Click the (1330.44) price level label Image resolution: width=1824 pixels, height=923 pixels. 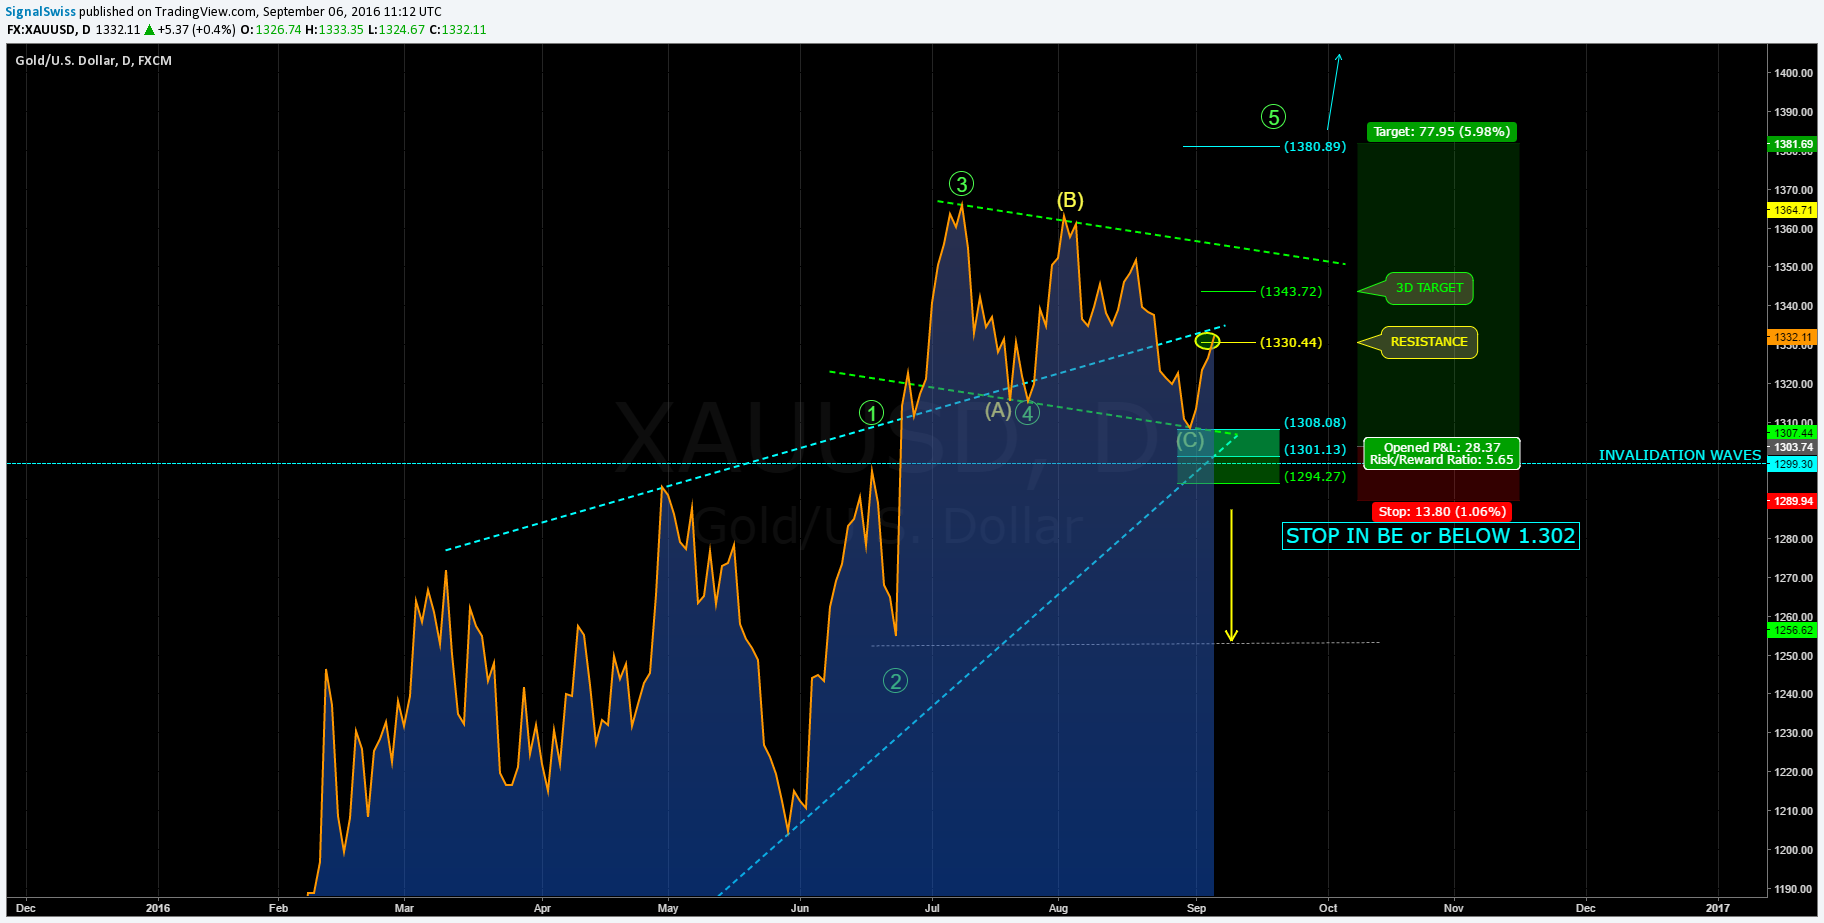pyautogui.click(x=1291, y=343)
